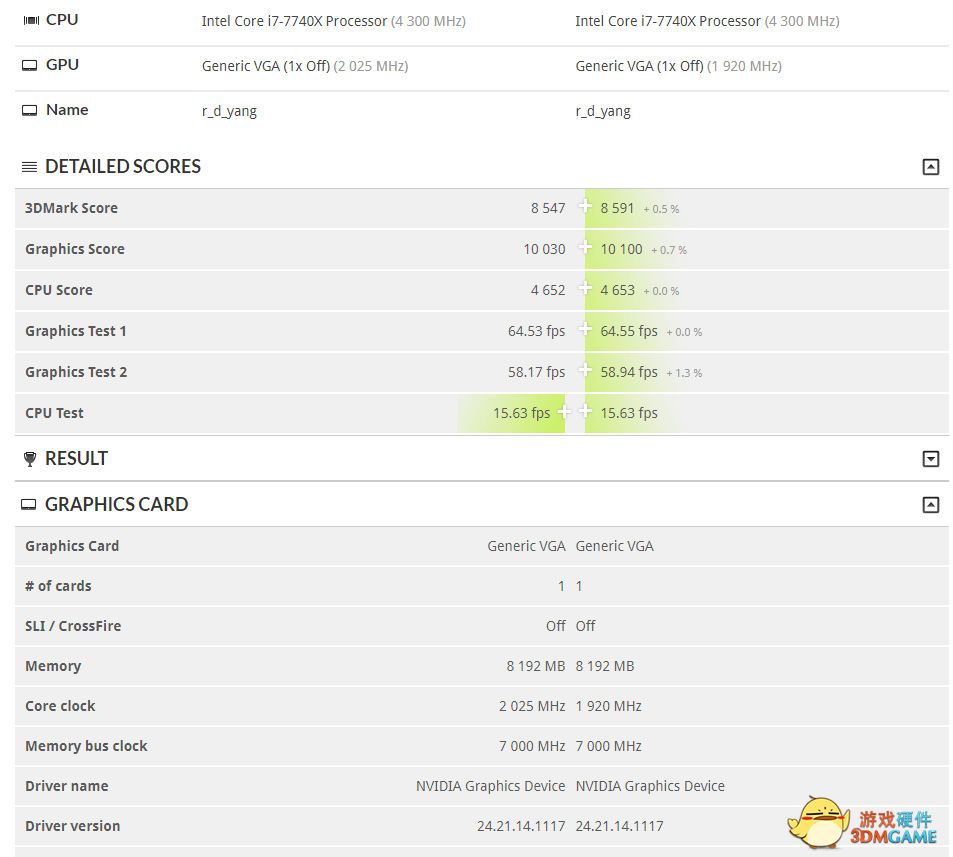The image size is (953, 857).
Task: Click the left r_d_yang name
Action: (229, 111)
